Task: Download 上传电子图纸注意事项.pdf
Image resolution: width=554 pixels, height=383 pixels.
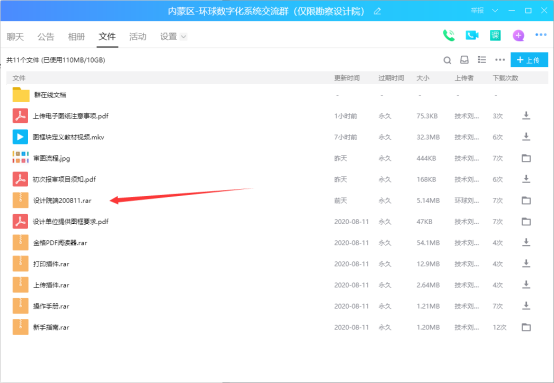Action: pos(526,116)
